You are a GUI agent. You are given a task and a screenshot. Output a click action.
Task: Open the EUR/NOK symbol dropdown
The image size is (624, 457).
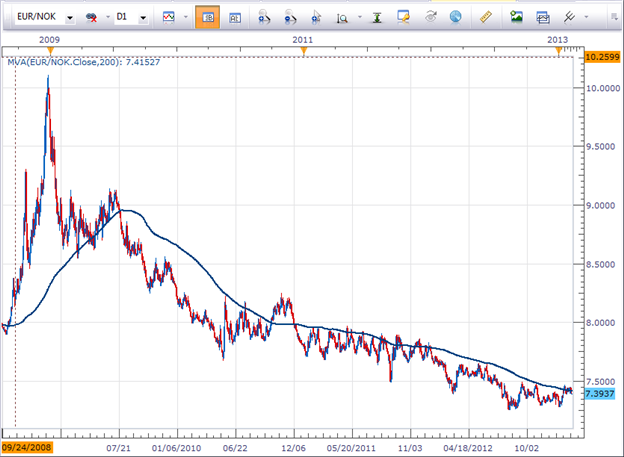coord(70,18)
